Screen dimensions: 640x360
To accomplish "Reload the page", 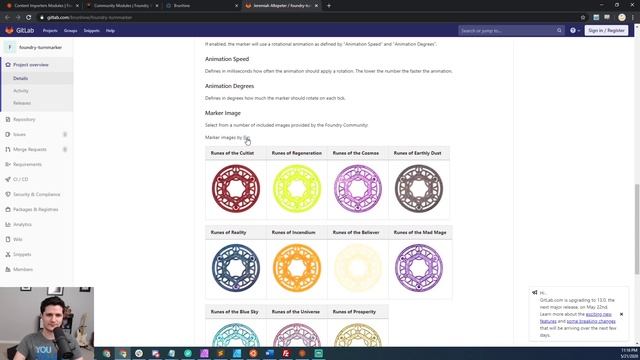I will tap(29, 18).
